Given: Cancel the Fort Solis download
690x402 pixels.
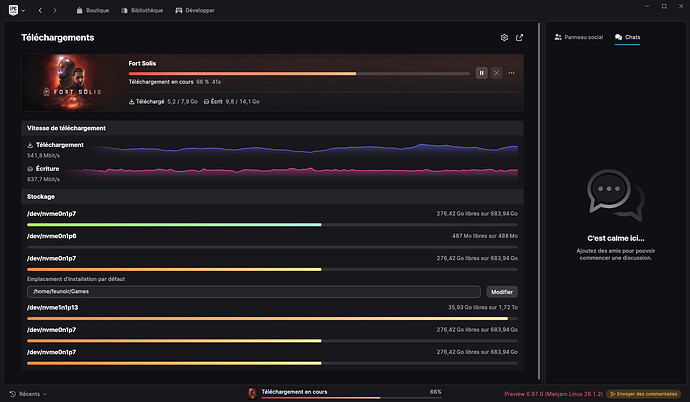Looking at the screenshot, I should 496,73.
